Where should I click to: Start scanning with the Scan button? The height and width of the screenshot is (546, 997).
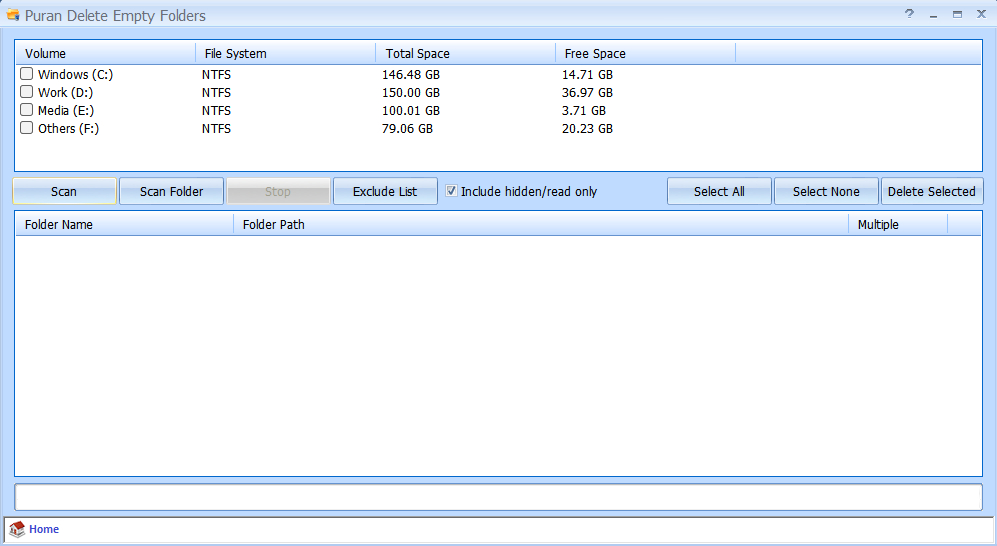[64, 191]
